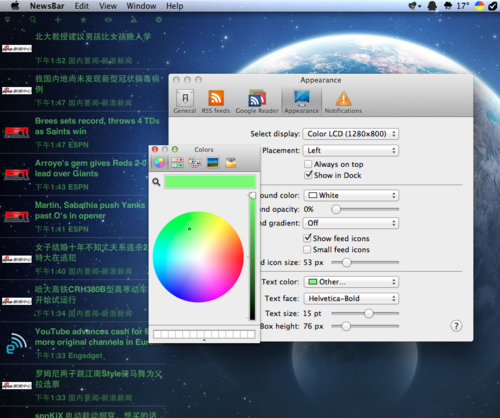Uncheck the Show in Dock checkbox
Screen dimensions: 500x418
308,175
